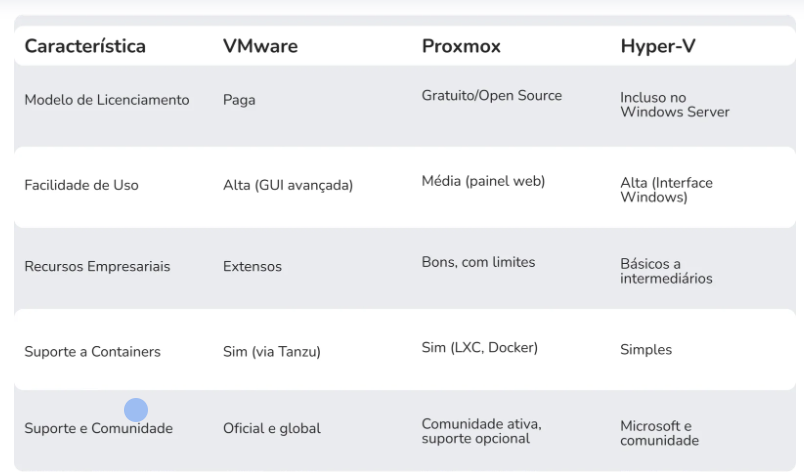Click the Básicos a intermediários cell
The height and width of the screenshot is (472, 804).
click(666, 272)
